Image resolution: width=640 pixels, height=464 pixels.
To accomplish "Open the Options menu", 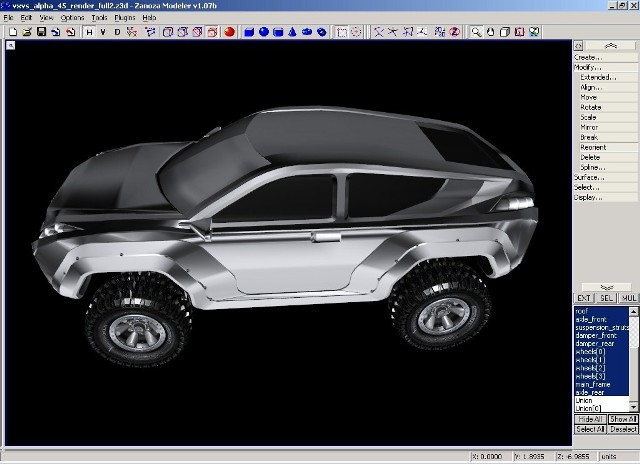I will [x=72, y=18].
